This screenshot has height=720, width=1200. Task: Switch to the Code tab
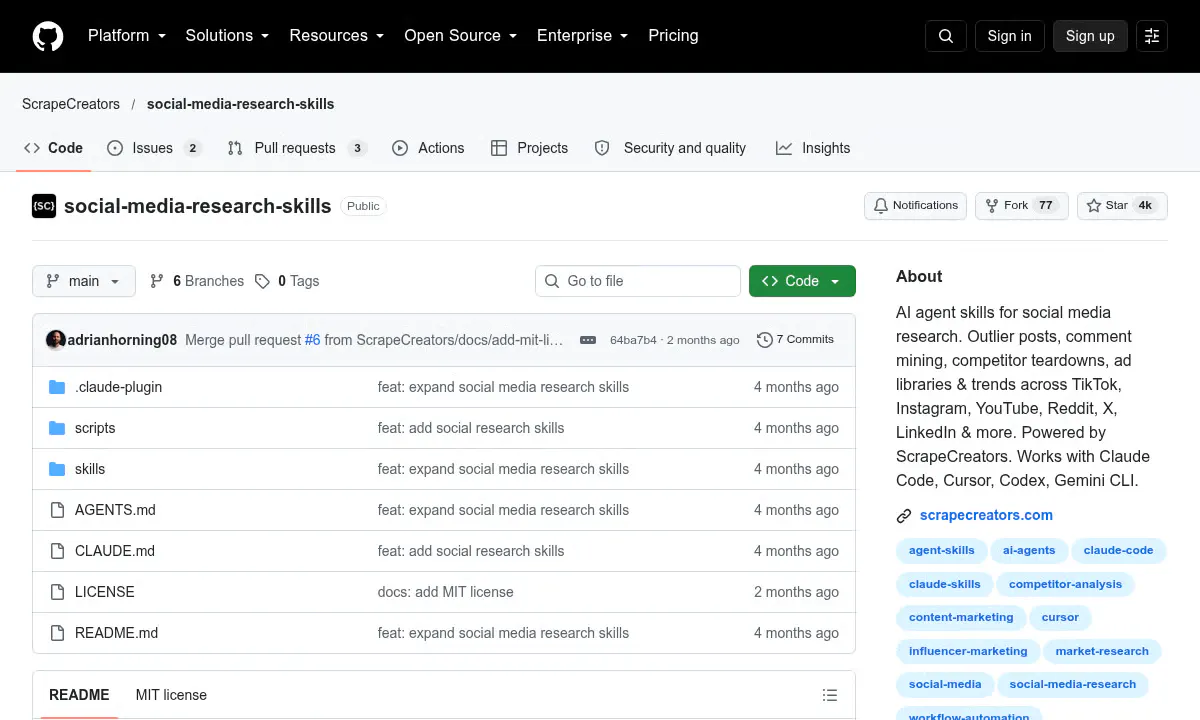54,148
